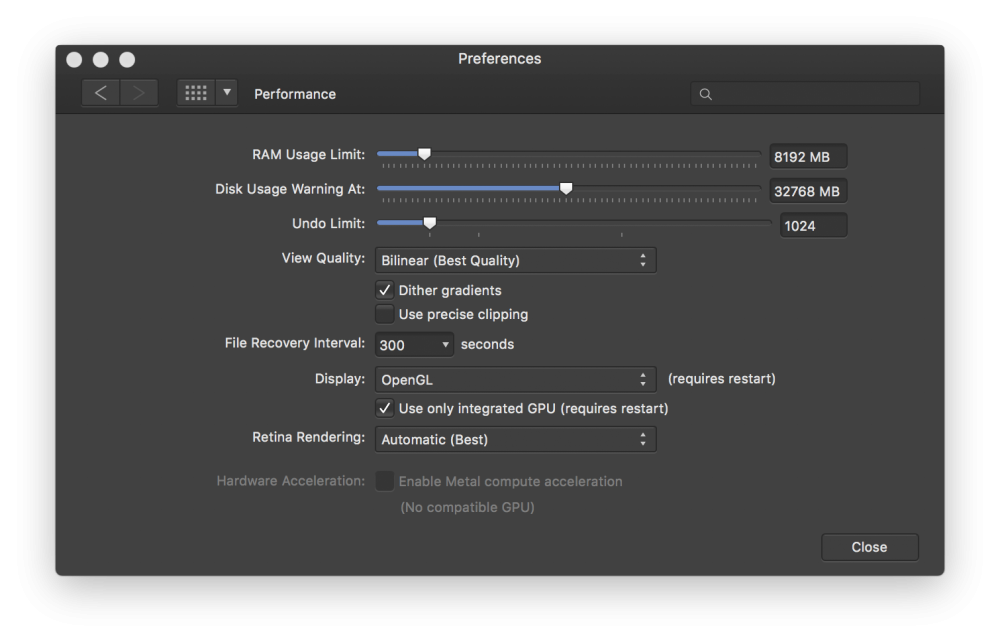The width and height of the screenshot is (1000, 642).
Task: Click the Disk Usage Warning At label
Action: point(290,189)
